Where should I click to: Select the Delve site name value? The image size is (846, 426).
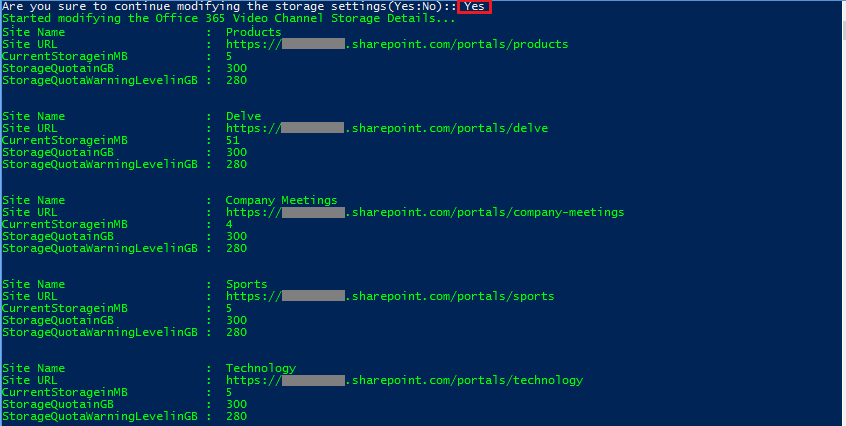(243, 116)
